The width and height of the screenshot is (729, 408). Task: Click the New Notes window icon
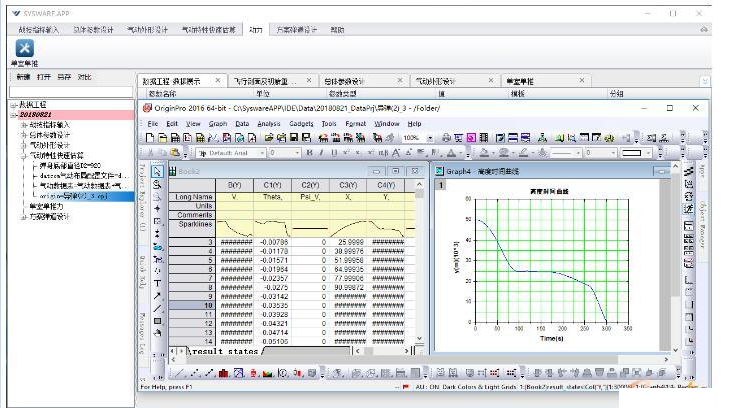point(252,138)
